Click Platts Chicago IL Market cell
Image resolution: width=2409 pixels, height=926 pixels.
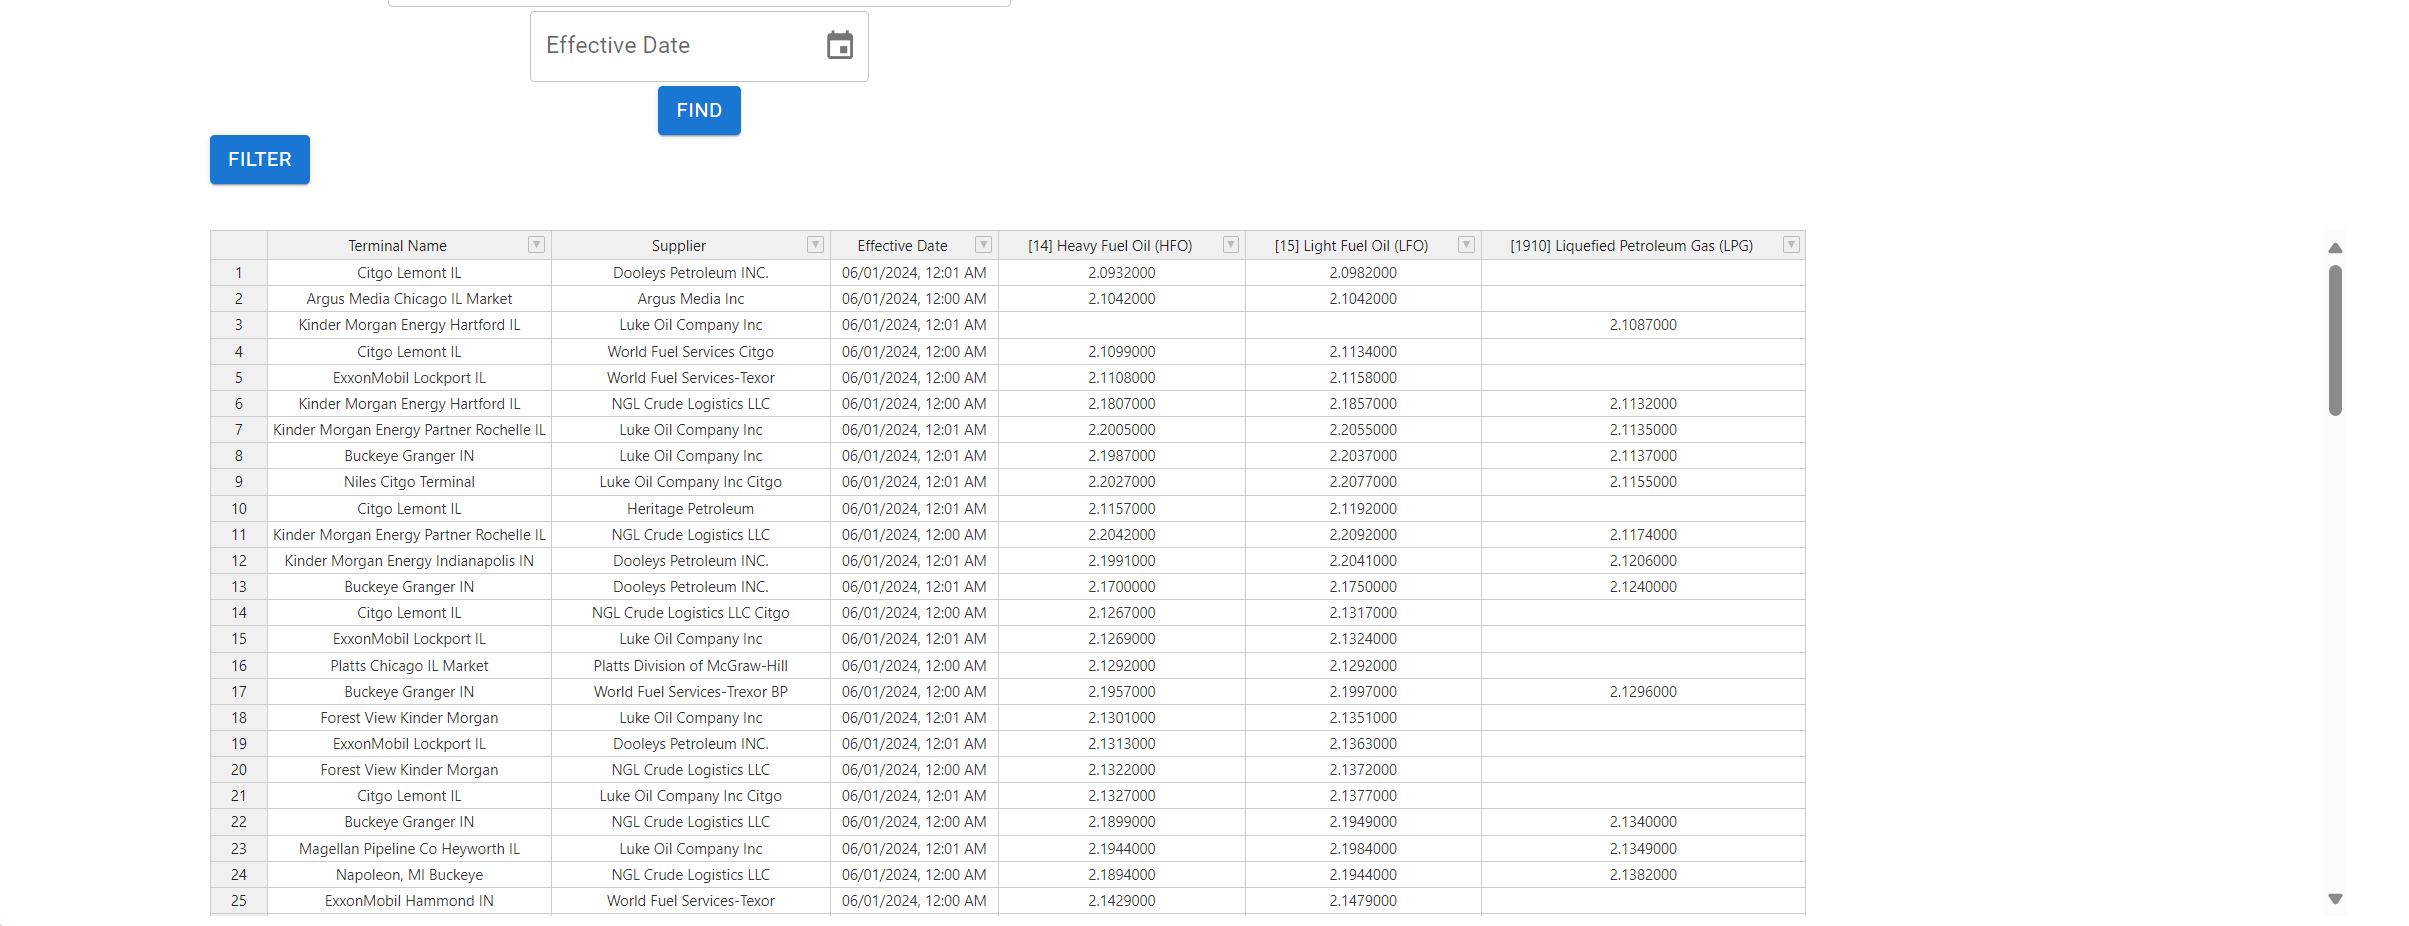409,666
